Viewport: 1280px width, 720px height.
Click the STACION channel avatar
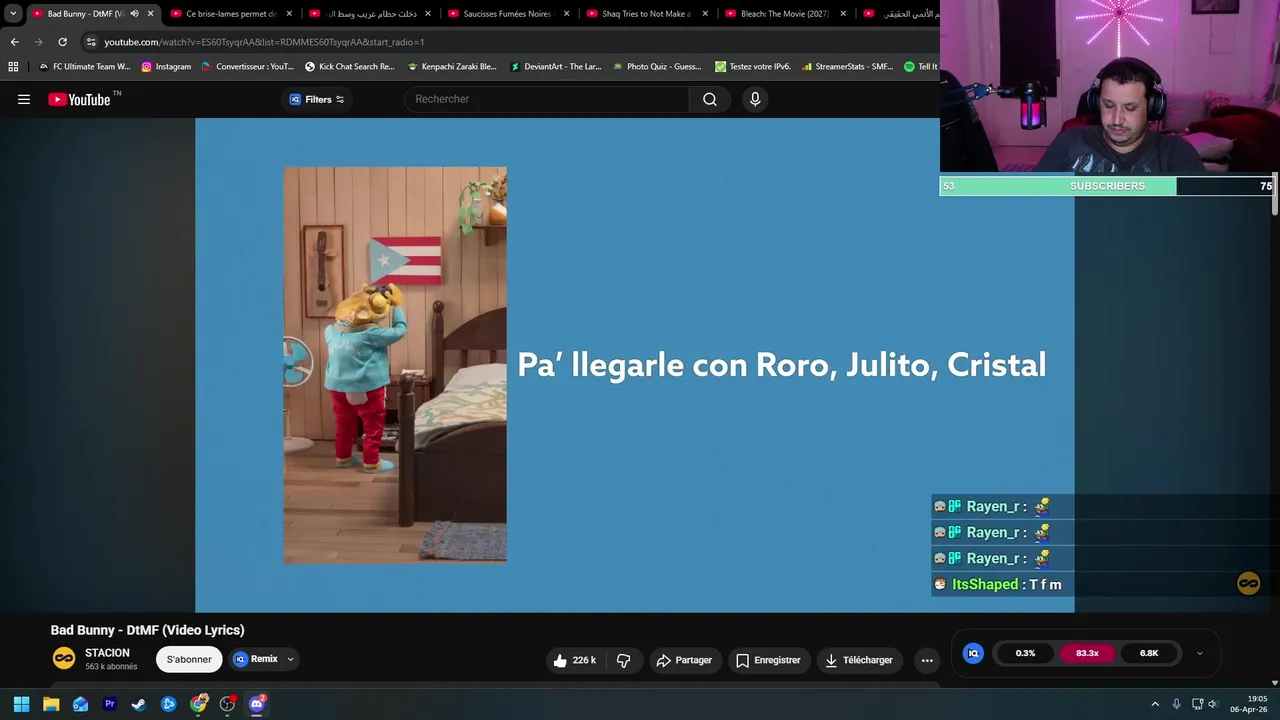pos(64,658)
